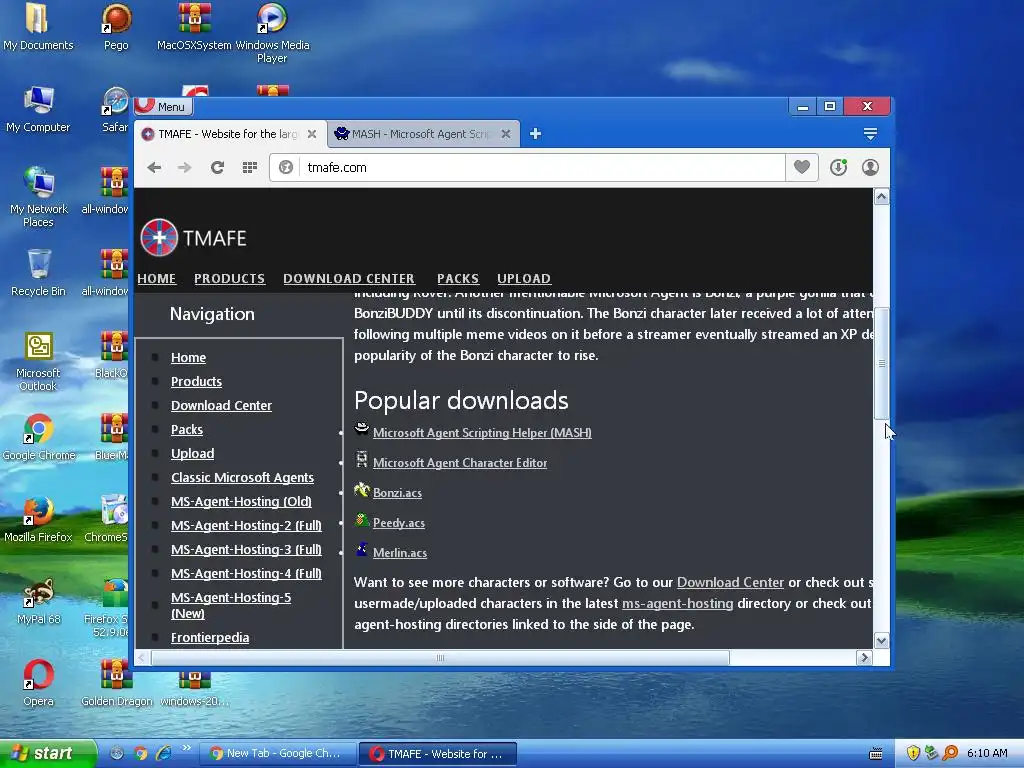This screenshot has width=1024, height=768.
Task: Open the user account profile icon
Action: click(x=870, y=167)
